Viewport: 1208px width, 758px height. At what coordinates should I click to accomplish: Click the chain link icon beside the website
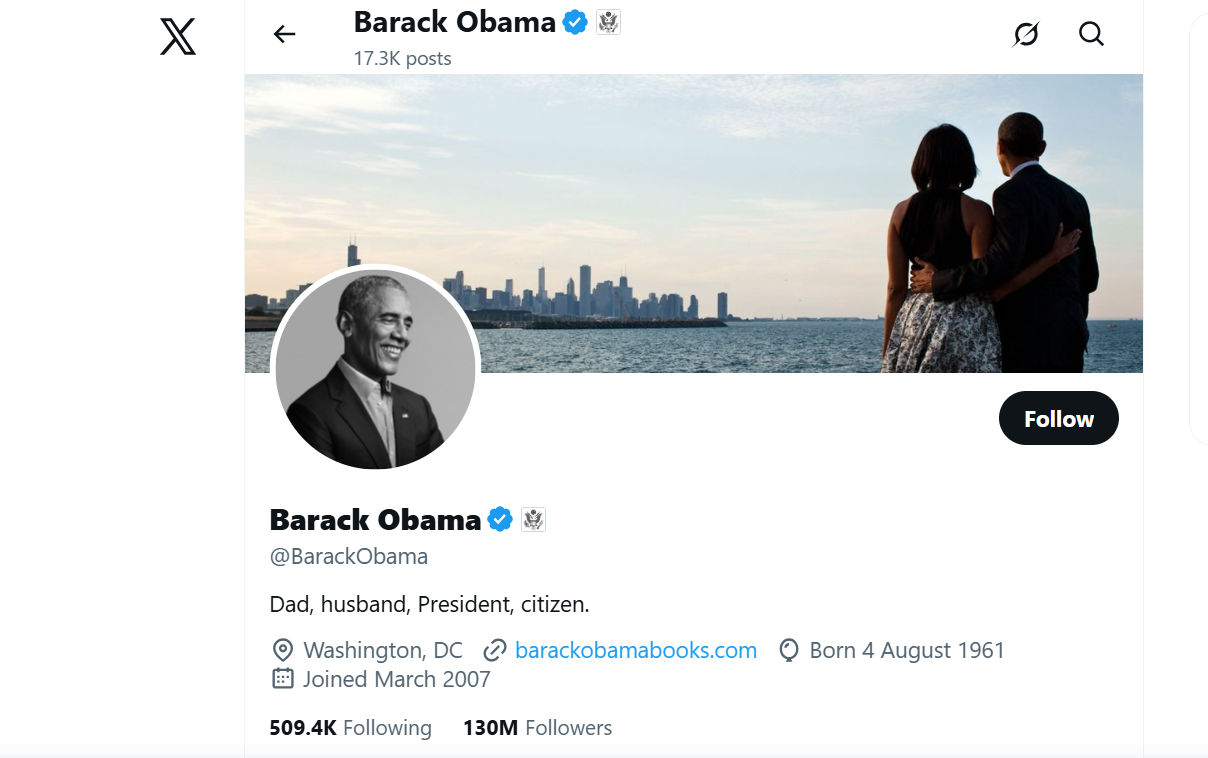(x=495, y=650)
